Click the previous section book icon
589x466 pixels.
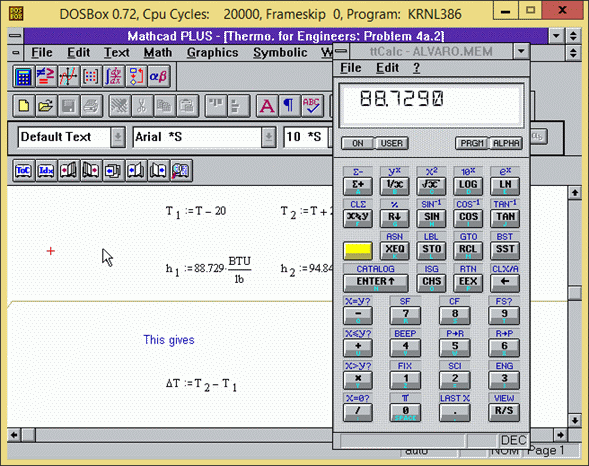136,171
